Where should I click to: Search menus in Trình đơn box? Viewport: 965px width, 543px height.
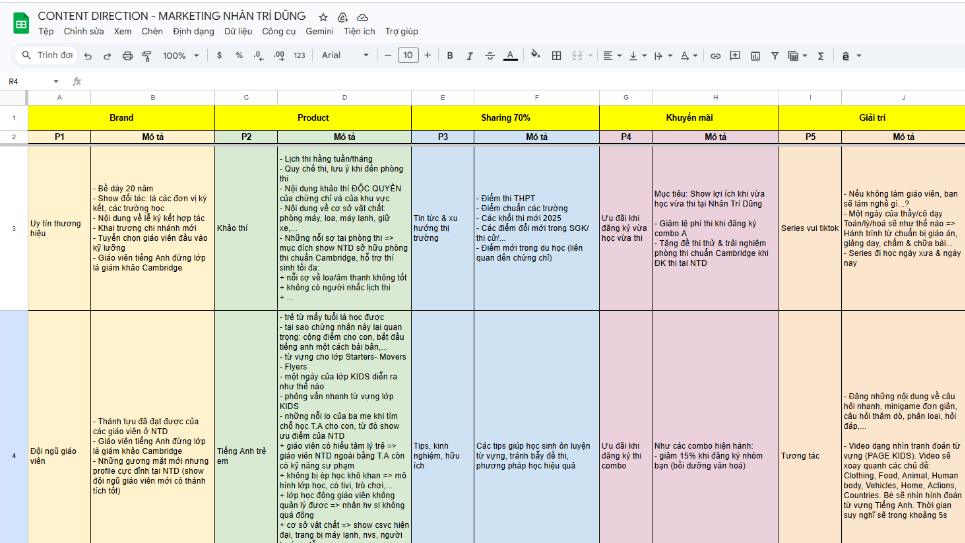(x=46, y=55)
